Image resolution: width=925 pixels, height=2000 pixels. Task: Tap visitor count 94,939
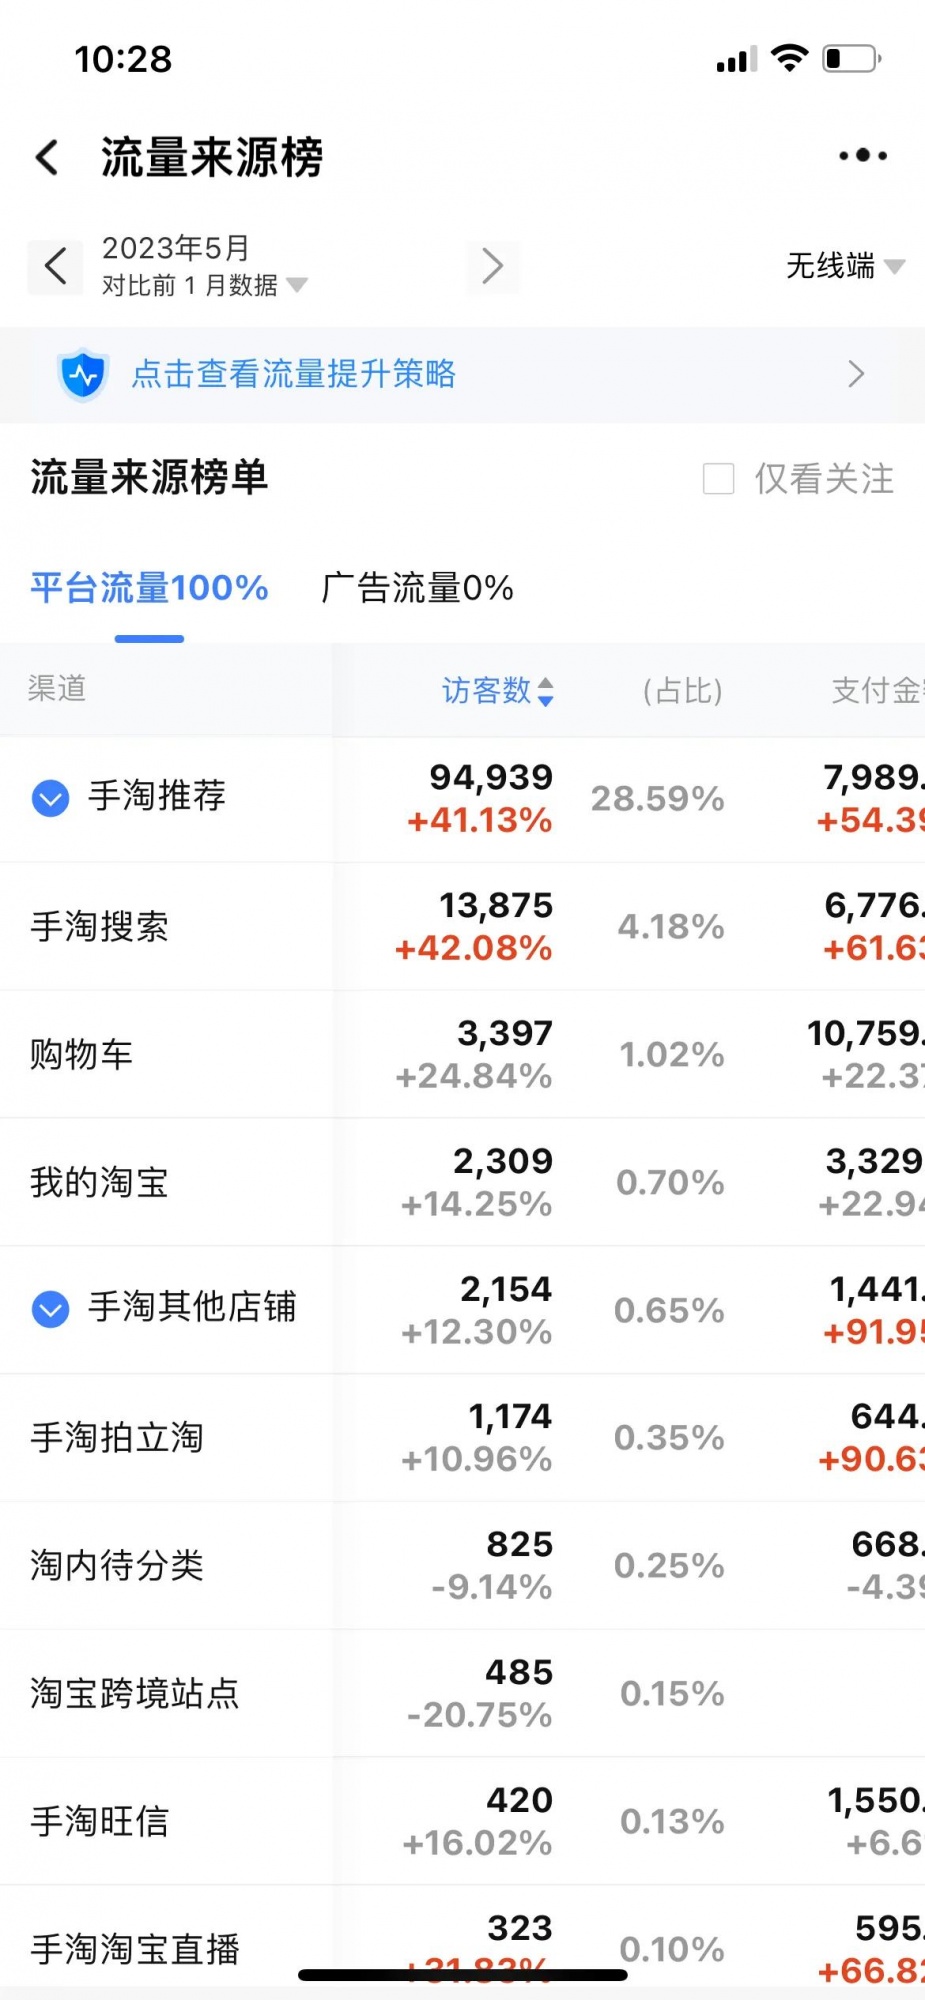[x=491, y=777]
